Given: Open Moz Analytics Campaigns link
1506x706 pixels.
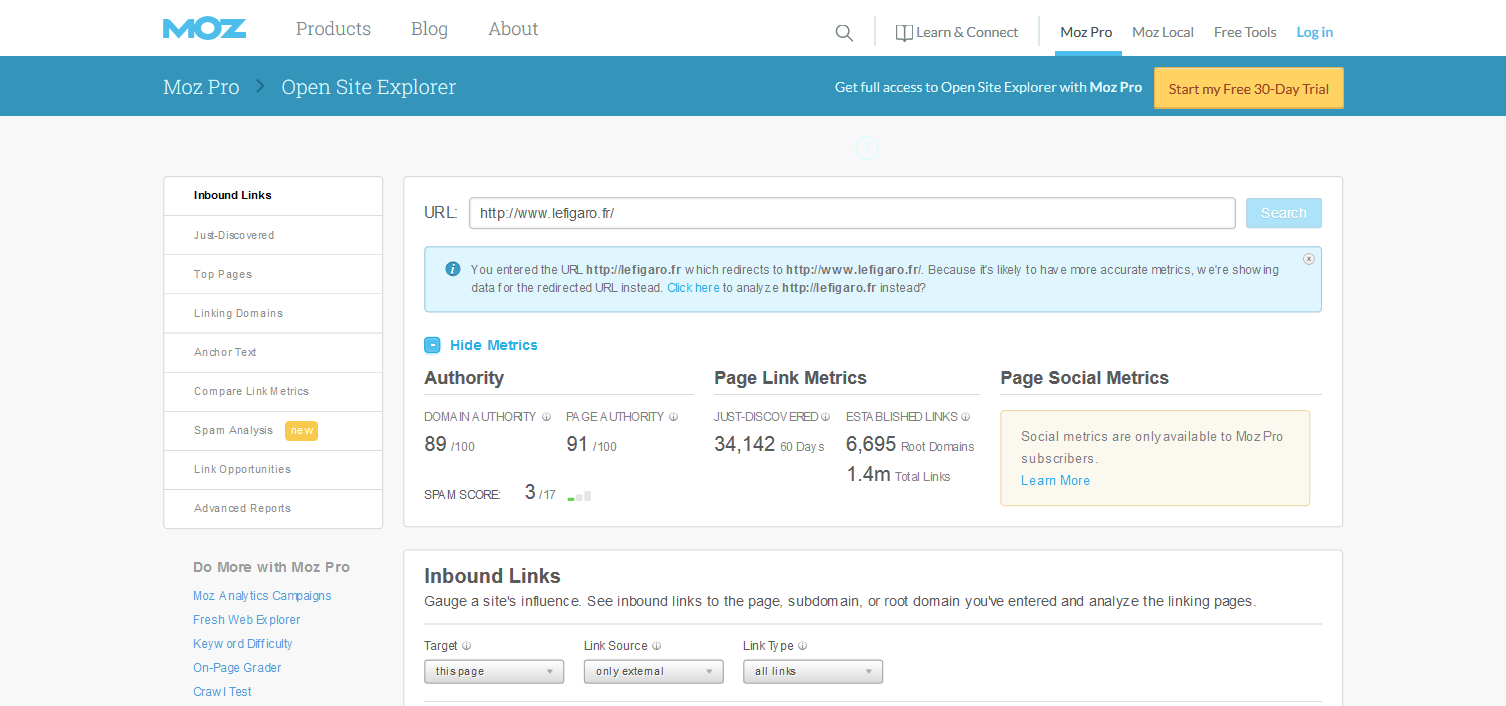Looking at the screenshot, I should [262, 596].
